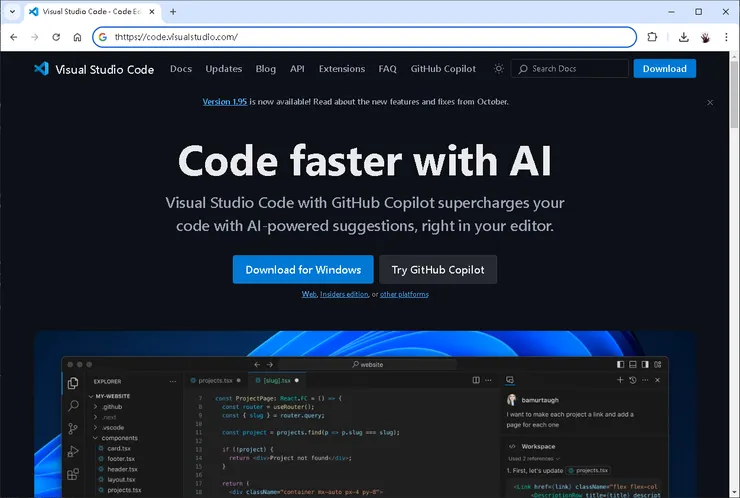Screen dimensions: 740x498
Task: Open a new browser tab with plus icon
Action: point(173,11)
